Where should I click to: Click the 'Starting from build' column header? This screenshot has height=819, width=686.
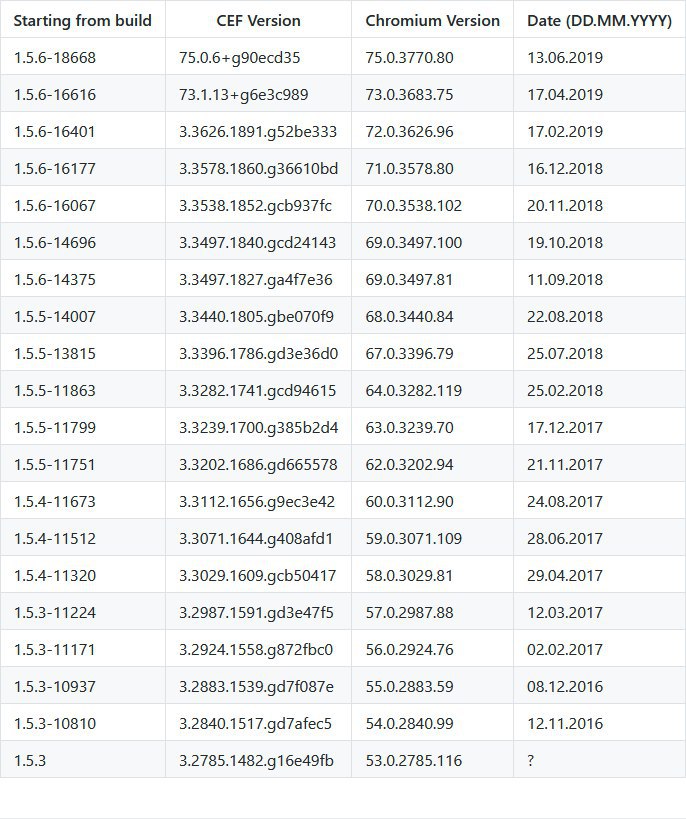click(x=83, y=20)
